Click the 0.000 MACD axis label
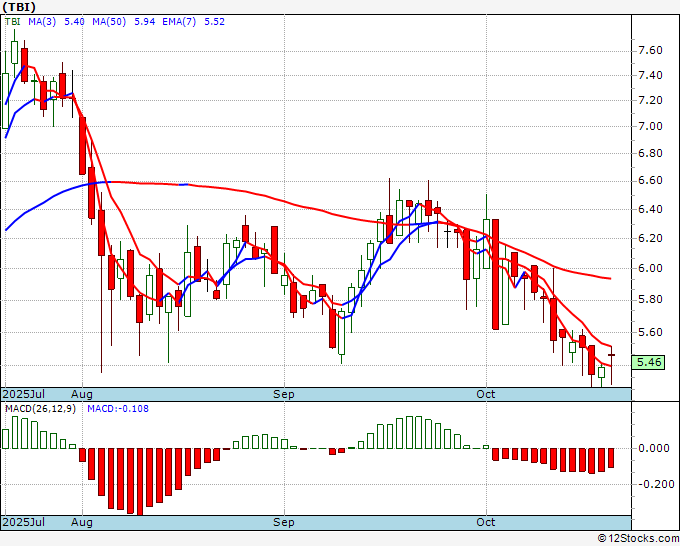680x546 pixels. [x=654, y=448]
